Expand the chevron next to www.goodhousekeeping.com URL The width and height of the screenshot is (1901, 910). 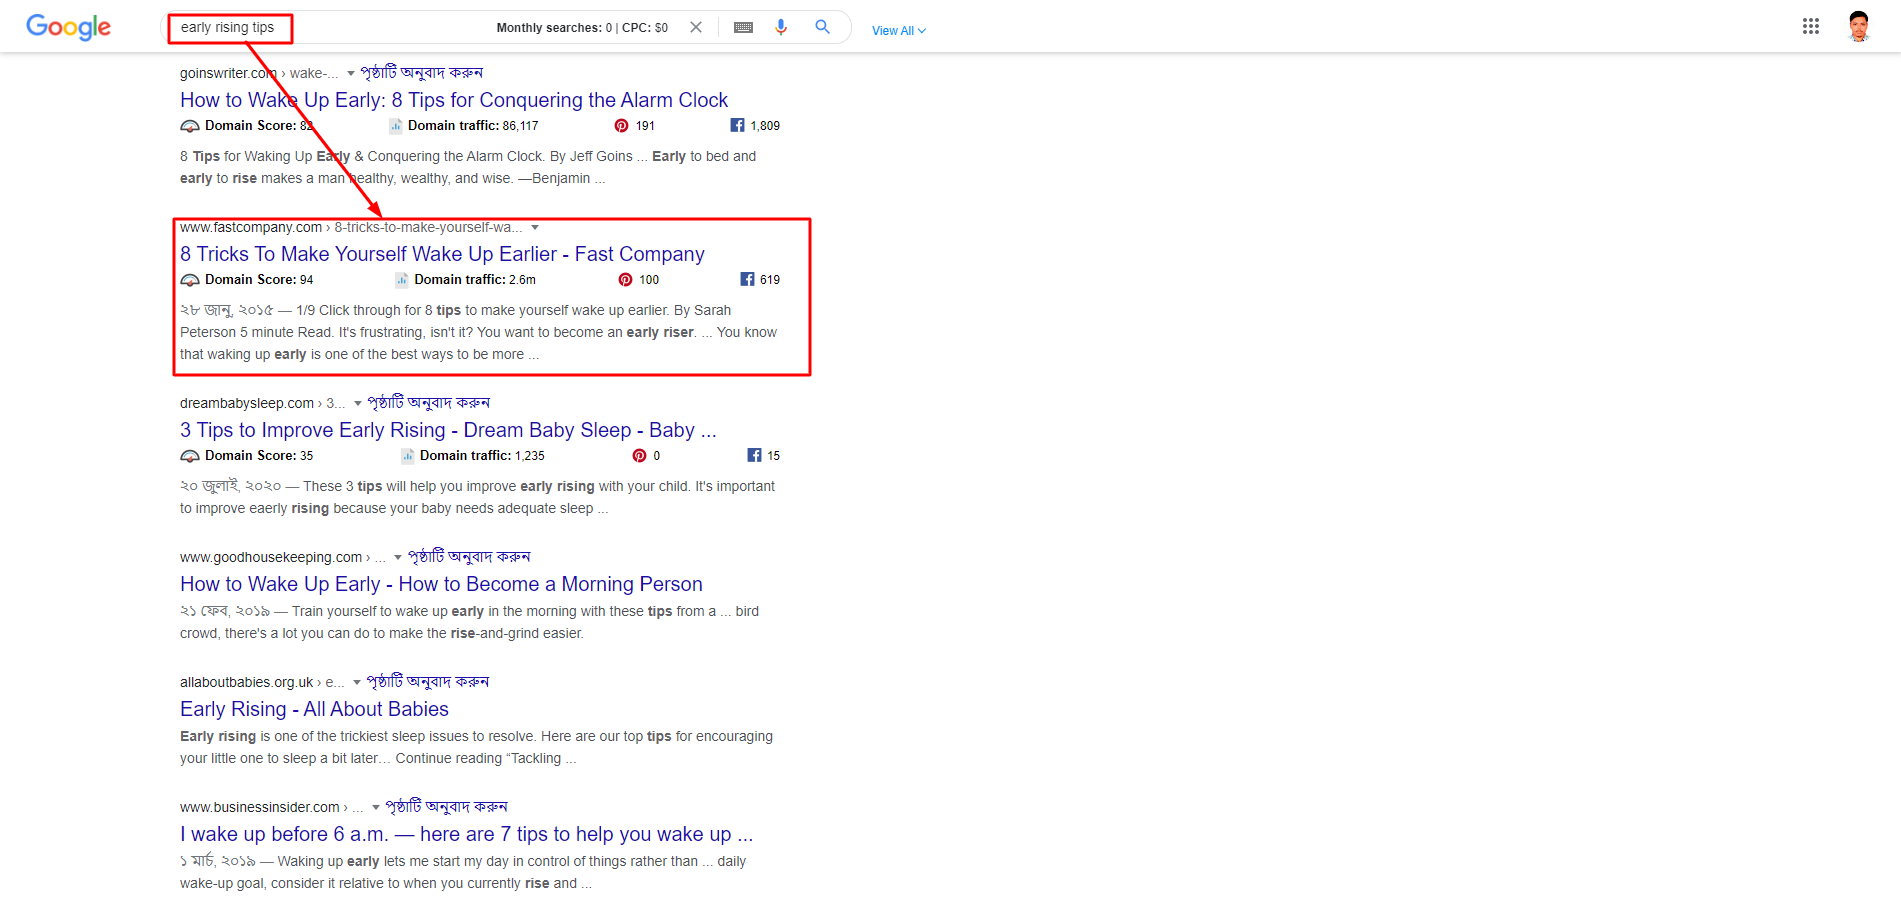point(398,557)
